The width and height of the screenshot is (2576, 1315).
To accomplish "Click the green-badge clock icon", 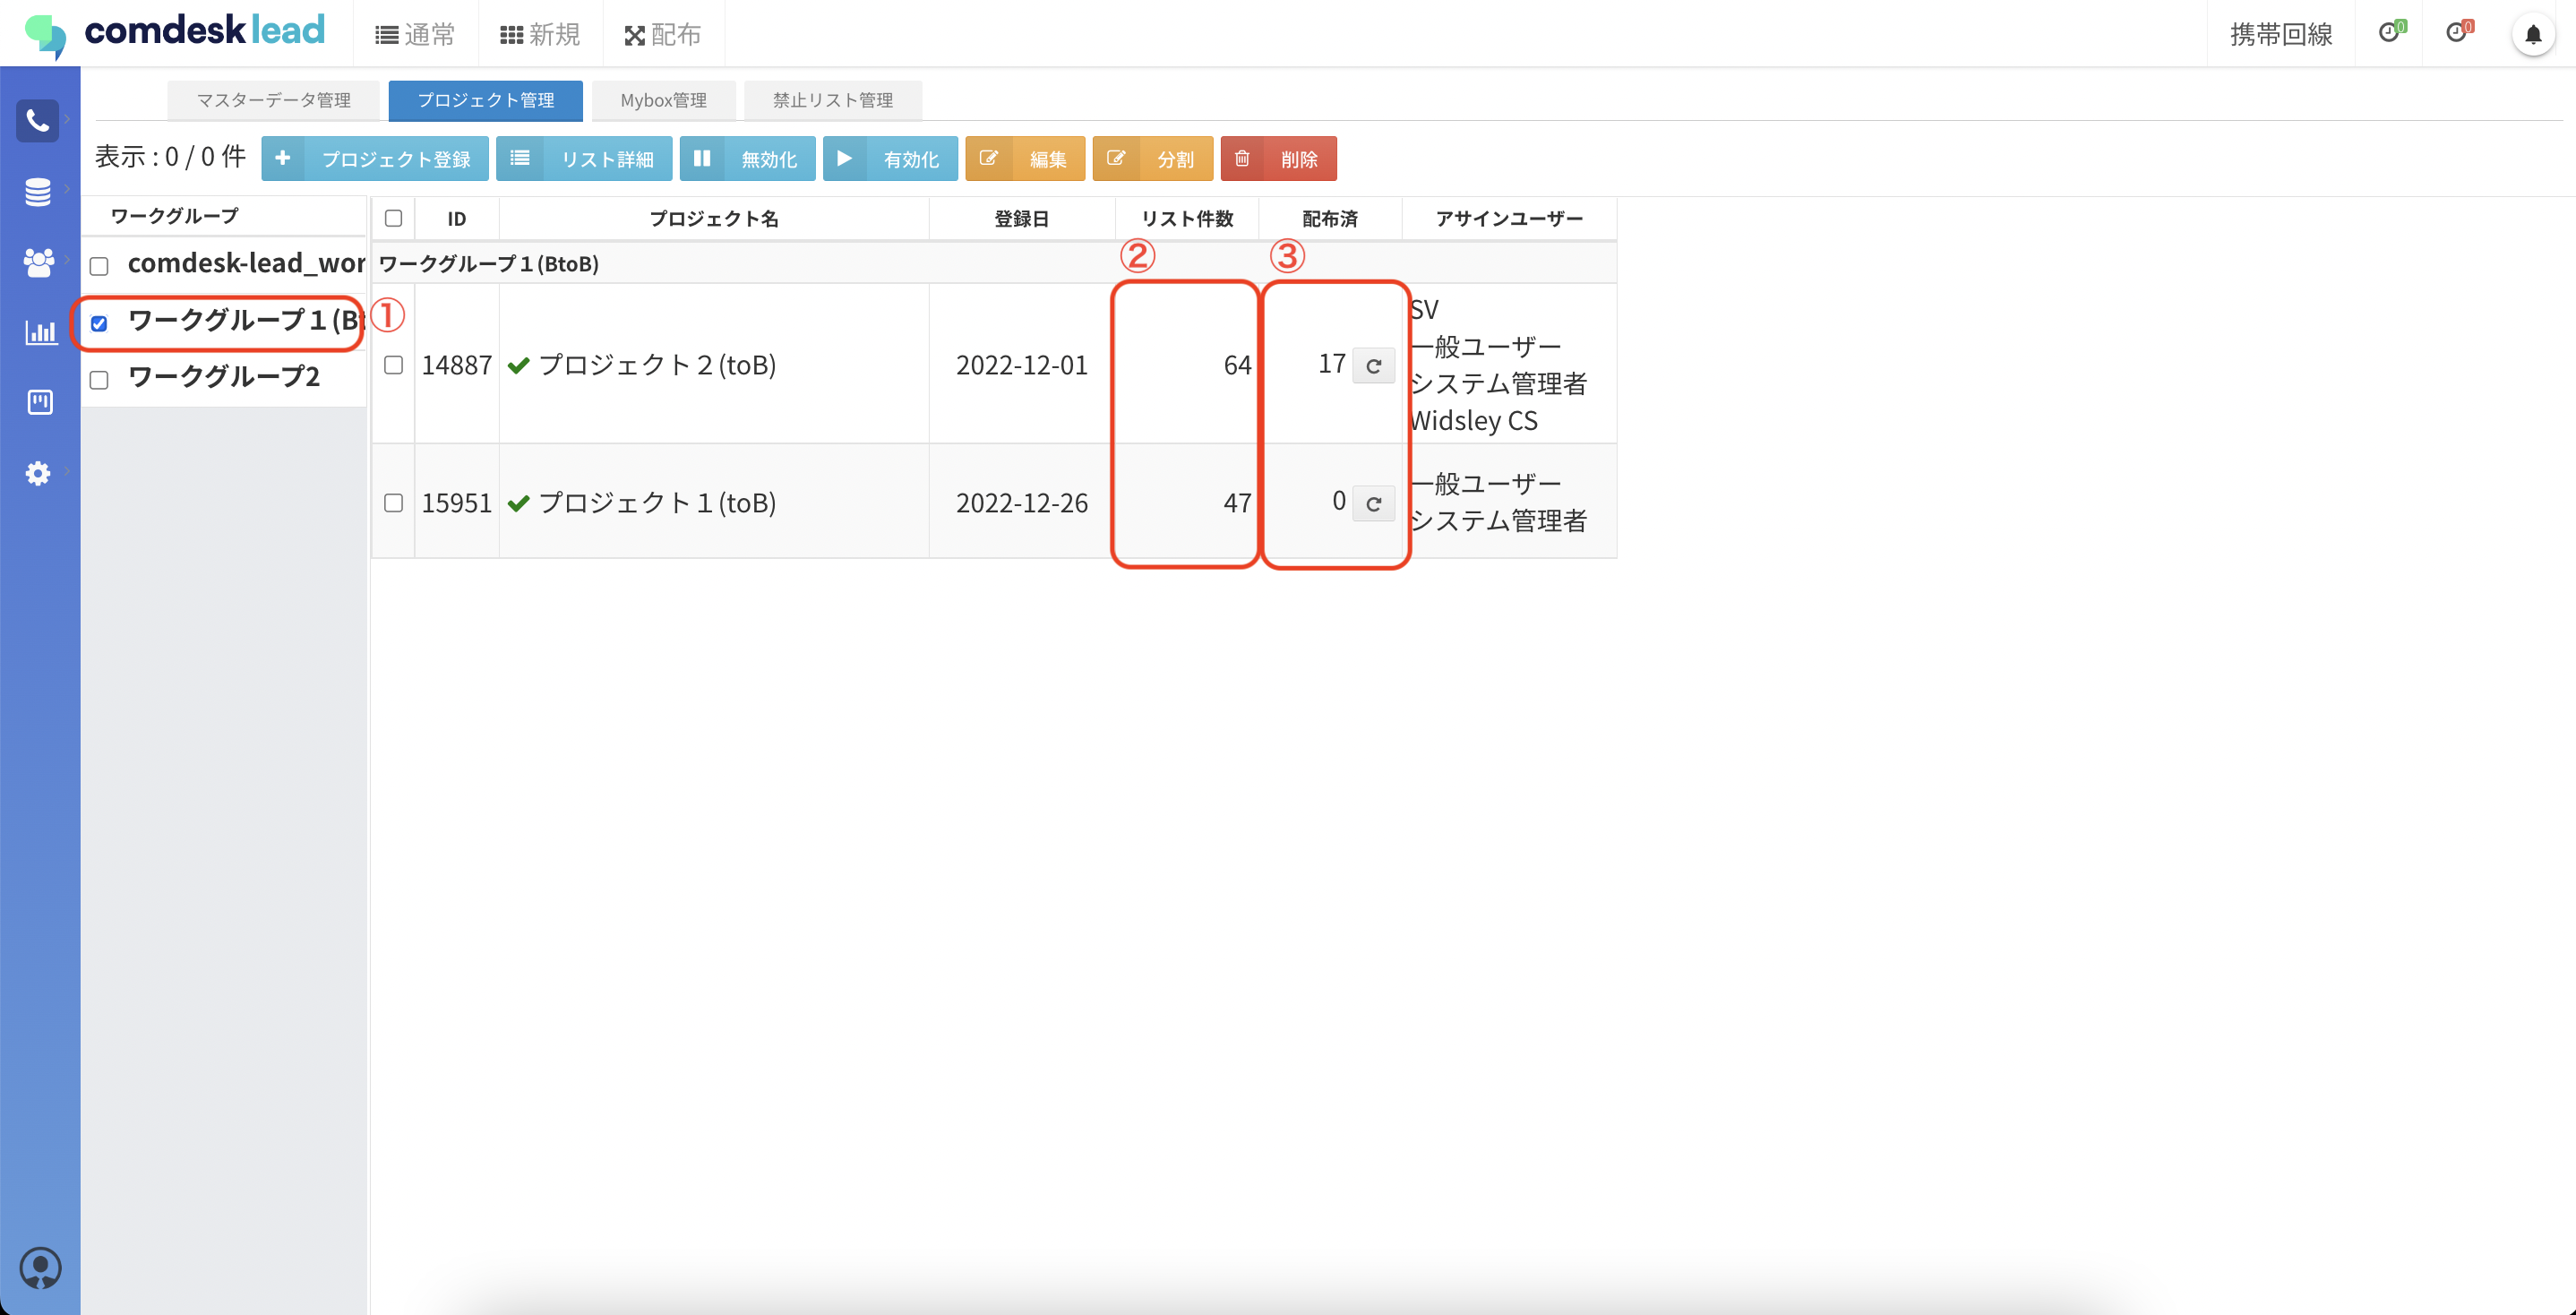I will pos(2389,33).
